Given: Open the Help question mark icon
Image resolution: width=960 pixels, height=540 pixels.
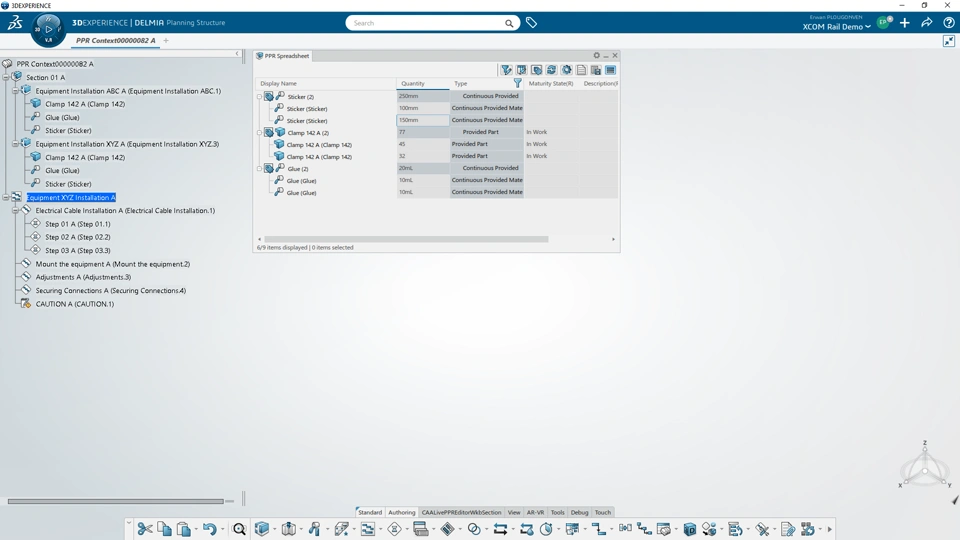Looking at the screenshot, I should click(x=948, y=23).
